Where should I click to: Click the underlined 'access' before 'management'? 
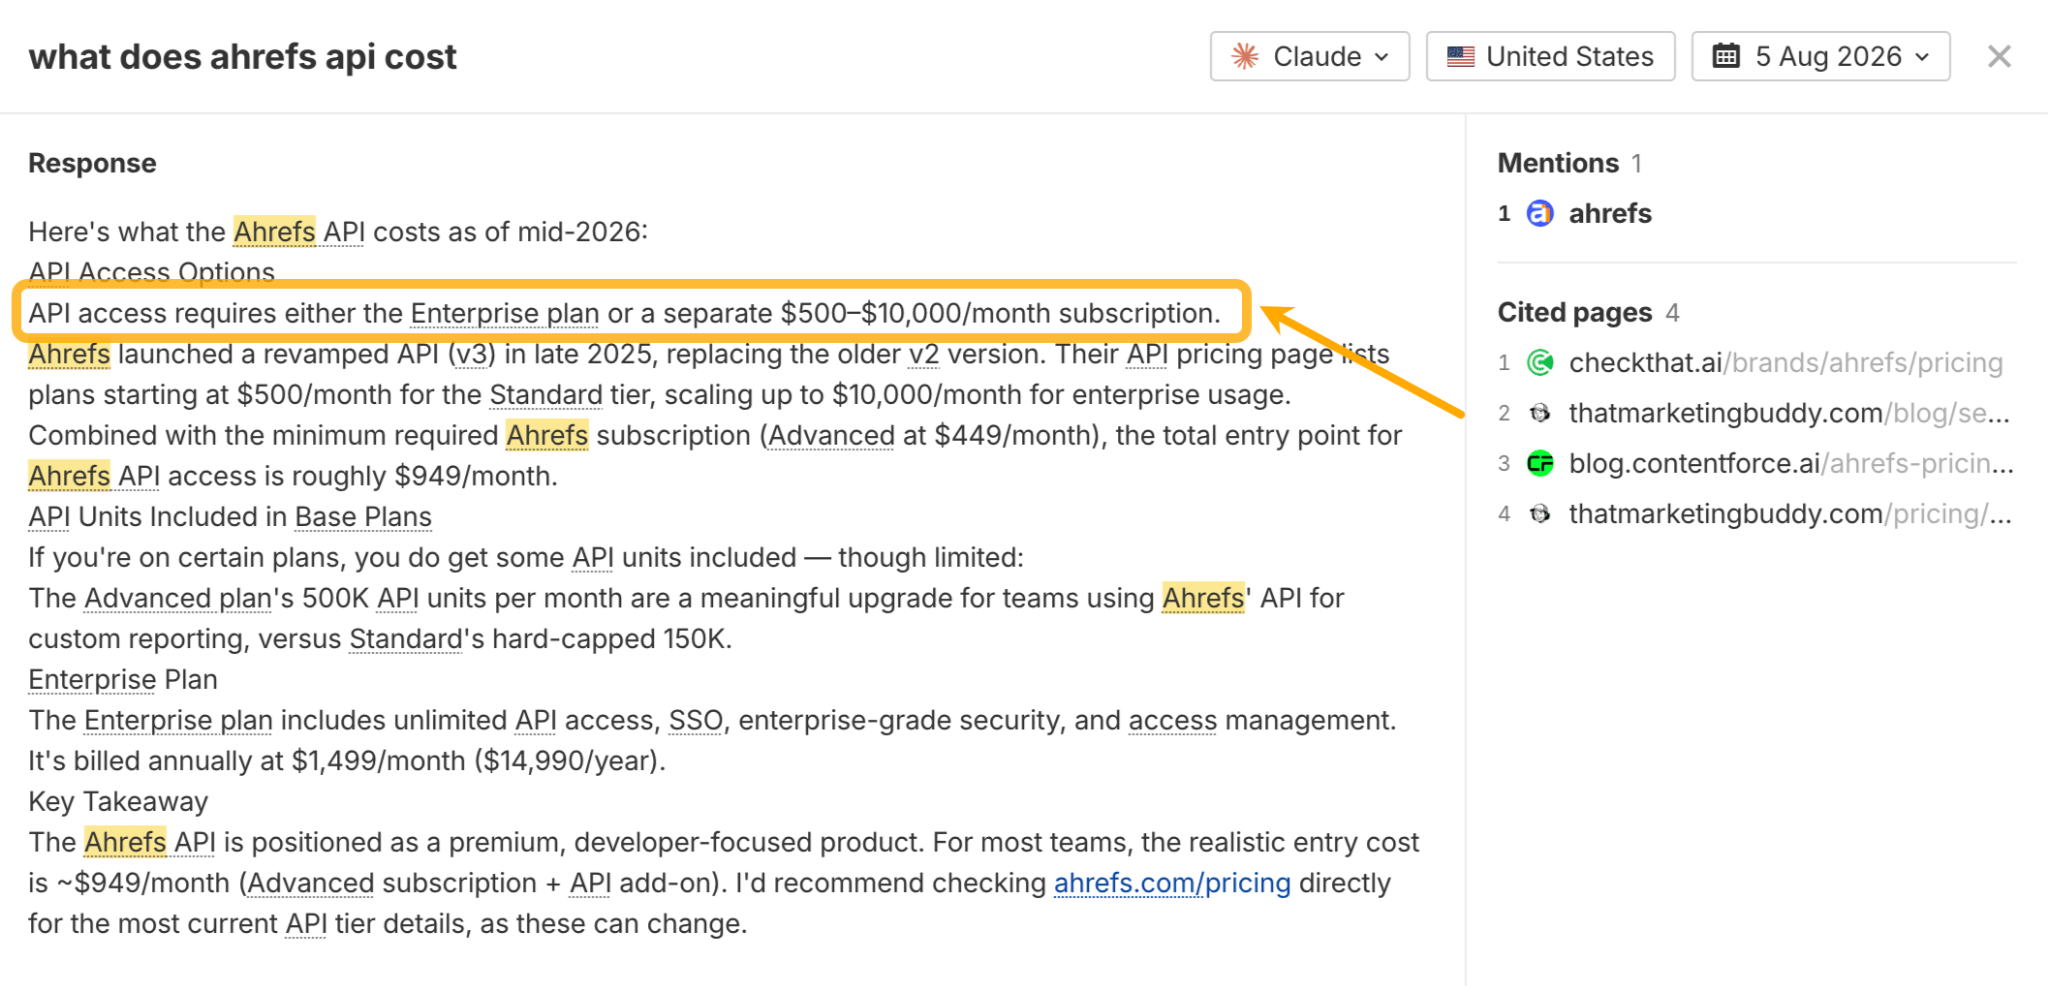coord(1173,720)
